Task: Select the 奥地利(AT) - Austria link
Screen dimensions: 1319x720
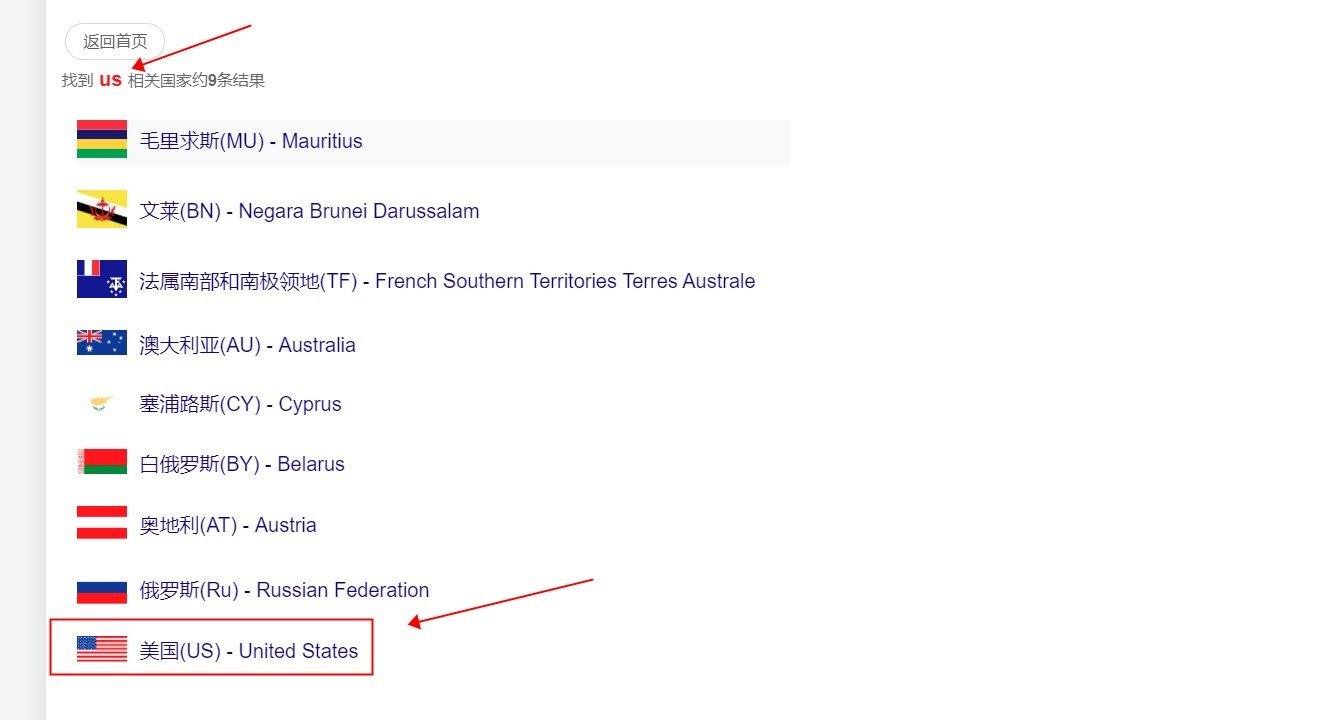Action: 228,525
